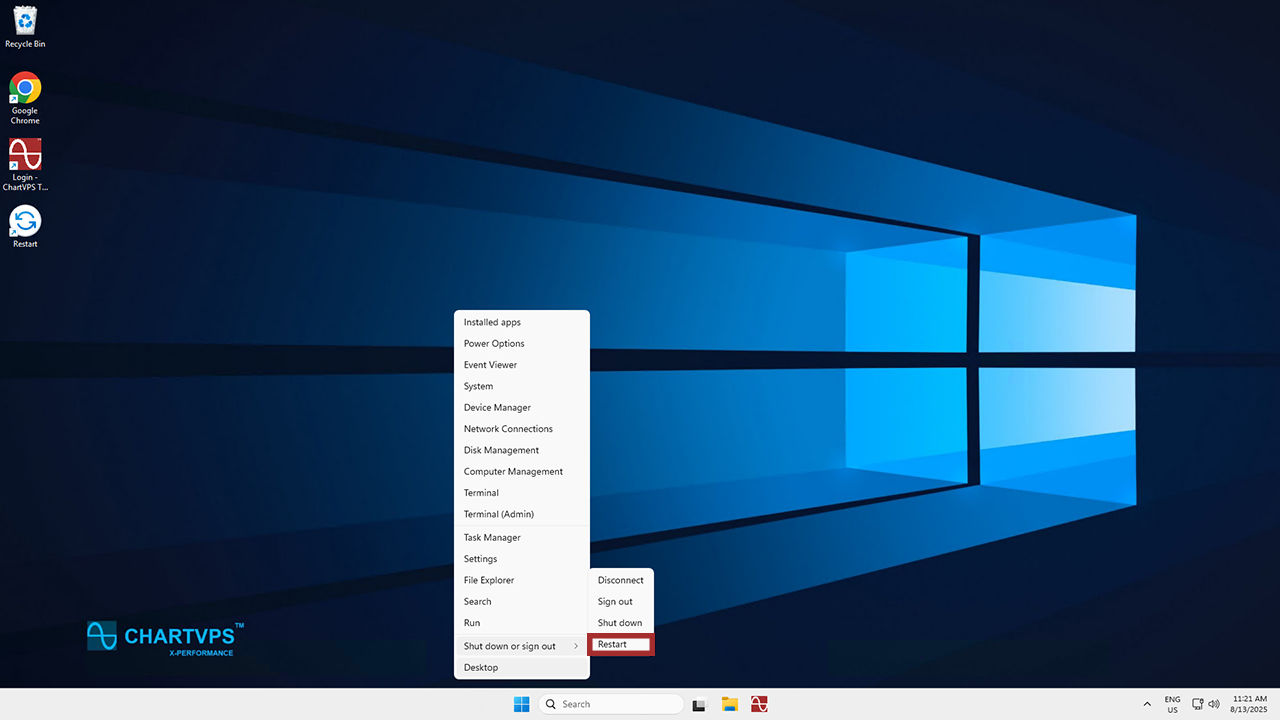Viewport: 1280px width, 720px height.
Task: Open the ENG US language switcher
Action: click(1172, 704)
